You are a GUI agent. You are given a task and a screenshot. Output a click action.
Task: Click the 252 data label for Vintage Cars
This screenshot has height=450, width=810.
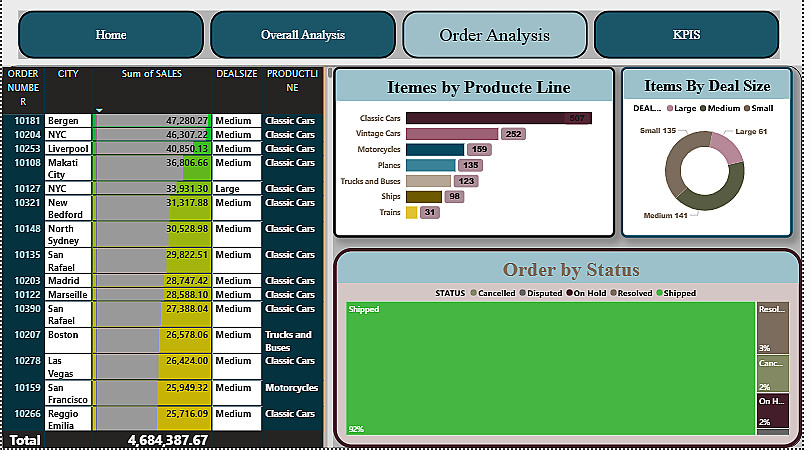(x=513, y=134)
